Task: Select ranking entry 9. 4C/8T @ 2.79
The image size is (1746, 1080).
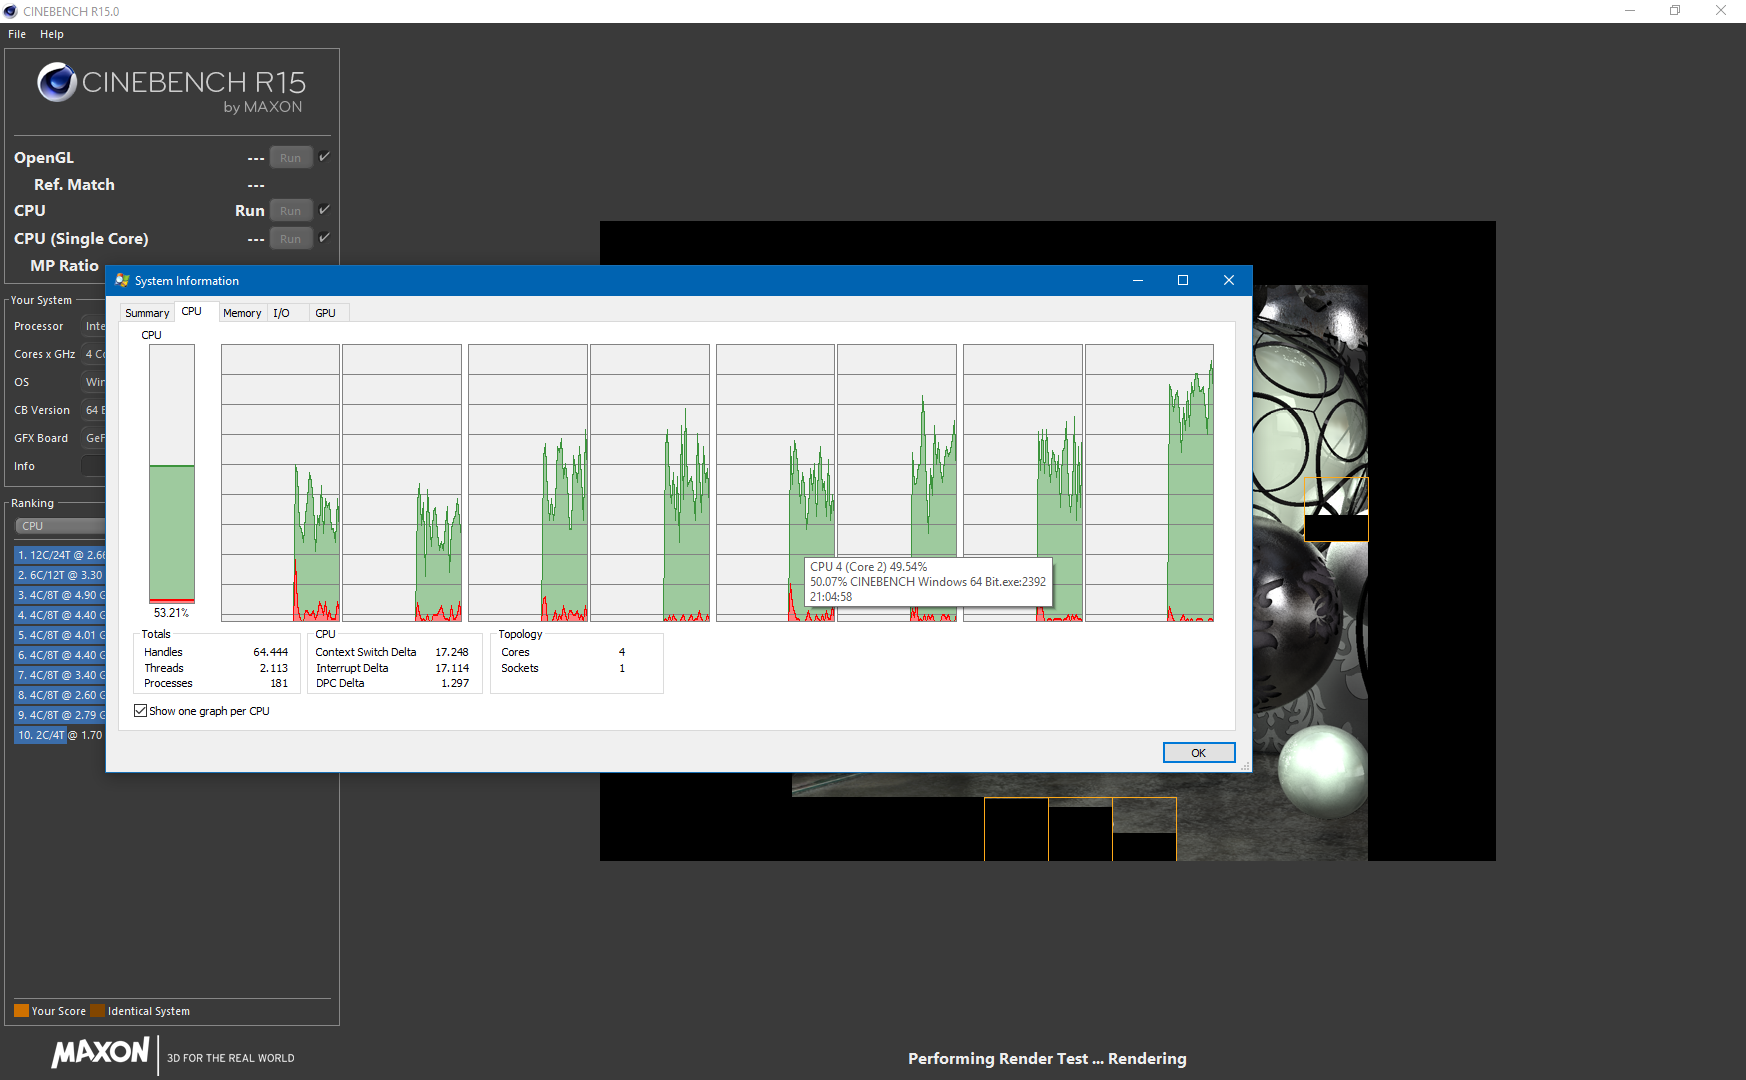Action: tap(60, 715)
